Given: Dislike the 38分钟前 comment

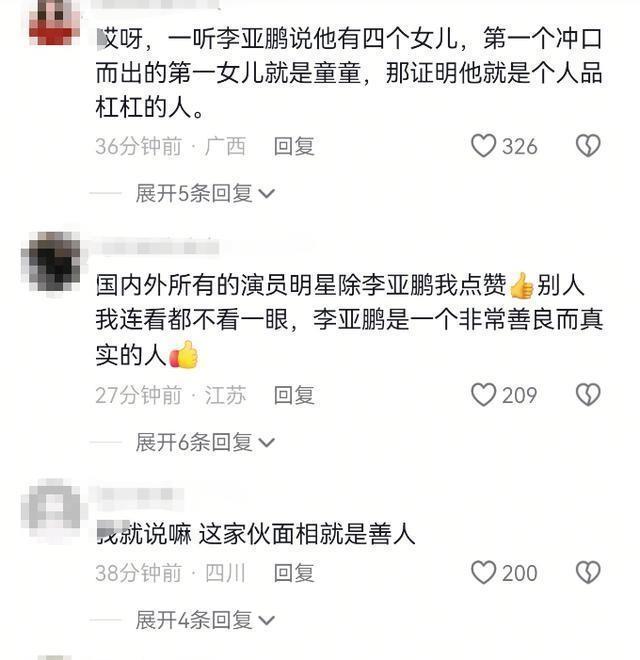Looking at the screenshot, I should pyautogui.click(x=588, y=572).
